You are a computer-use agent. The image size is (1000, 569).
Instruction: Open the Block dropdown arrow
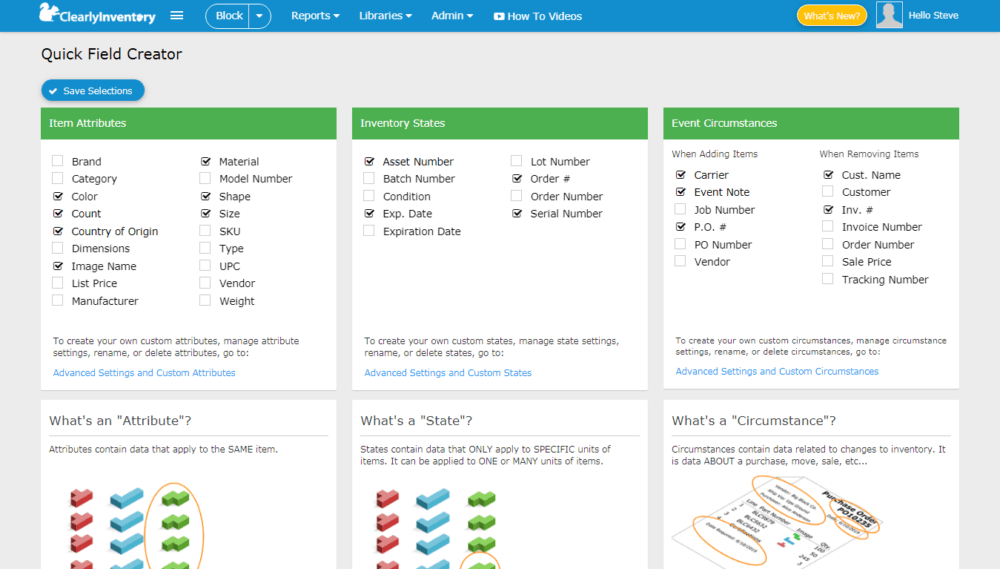260,16
